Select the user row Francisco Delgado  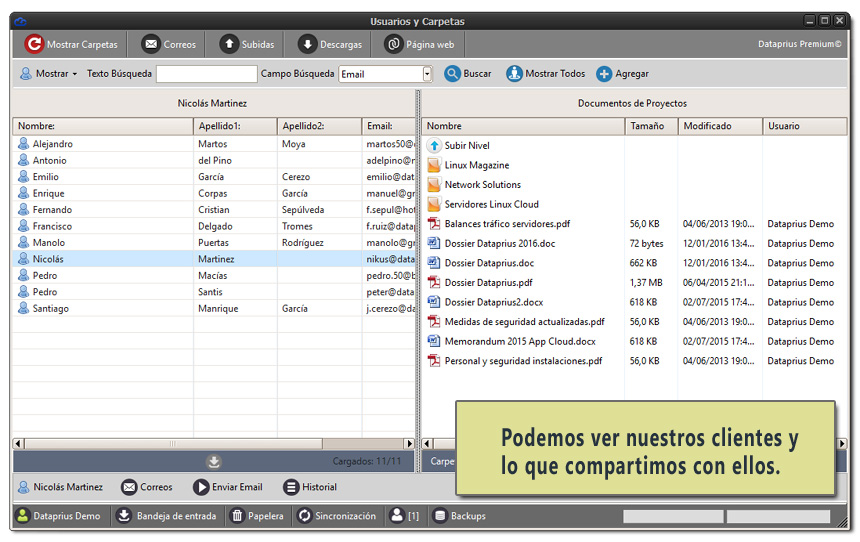pyautogui.click(x=214, y=226)
